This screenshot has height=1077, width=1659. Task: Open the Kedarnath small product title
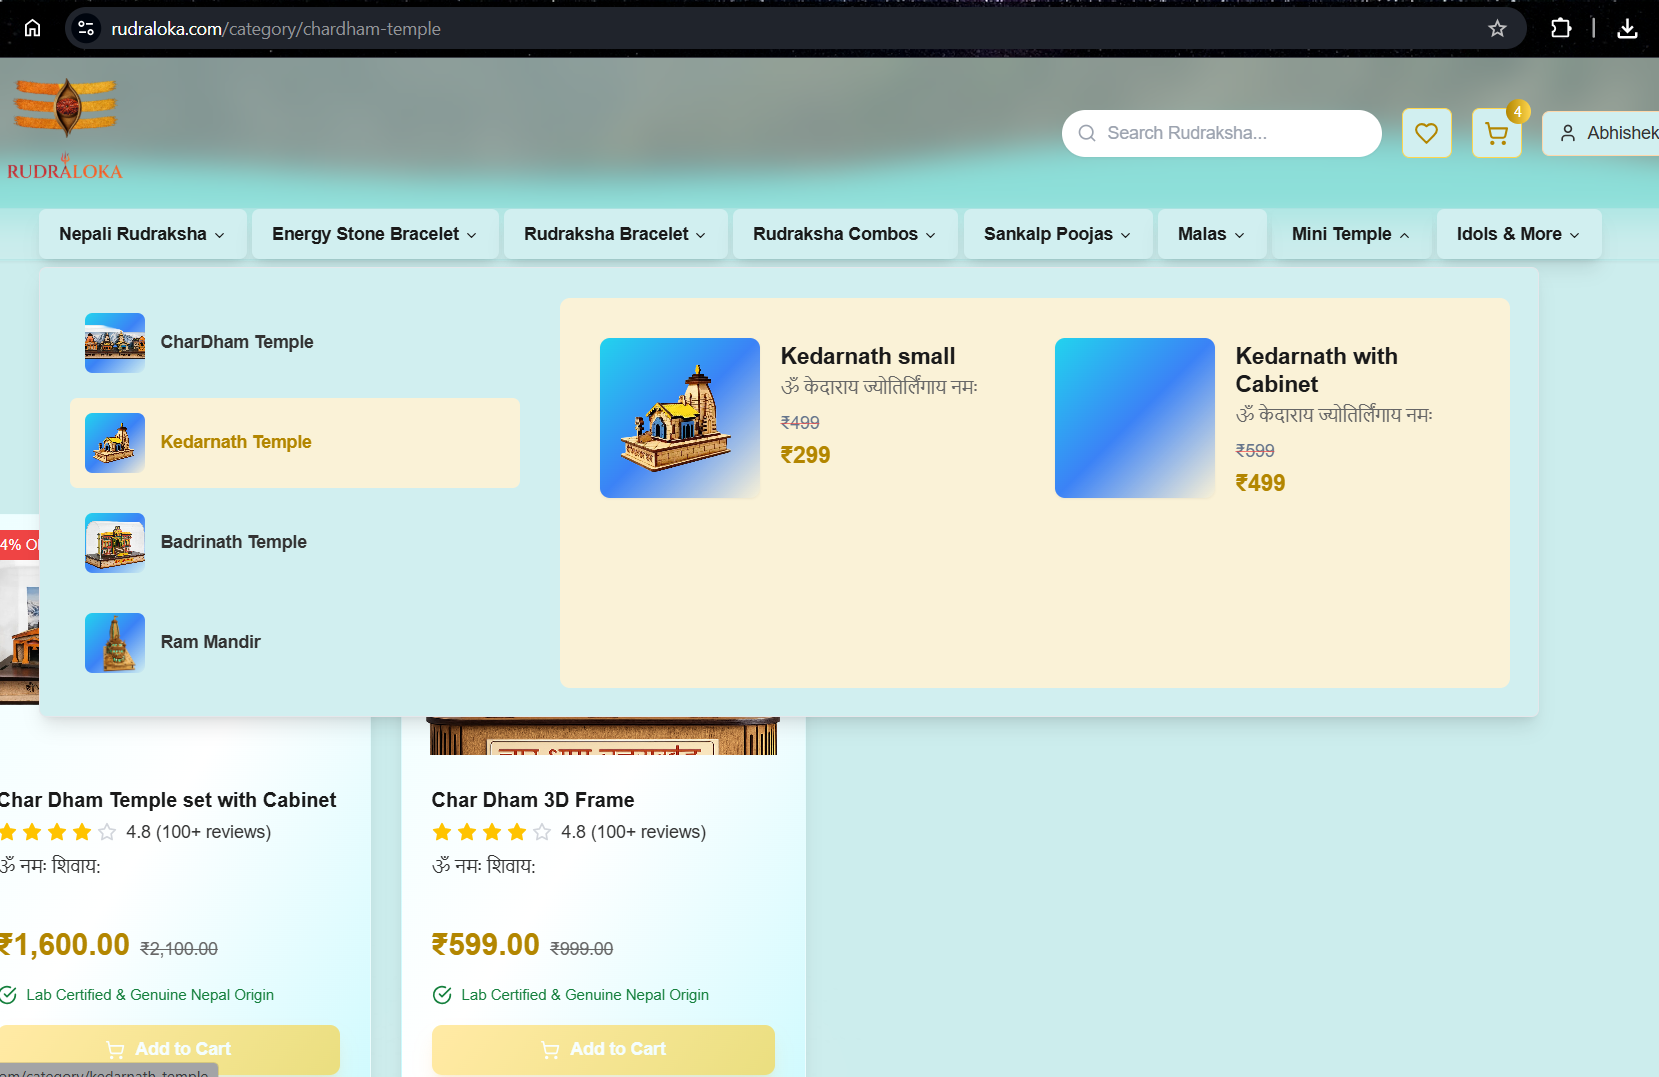click(x=868, y=356)
